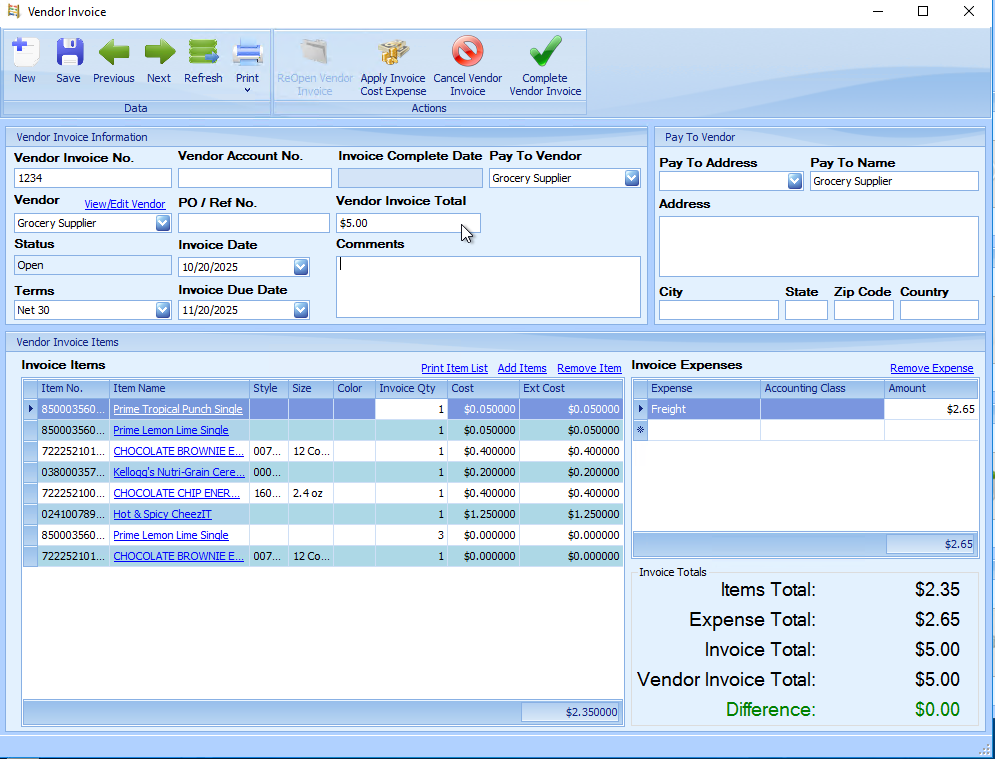Open the Invoice Date picker dropdown
Screen dimensions: 995x759
pyautogui.click(x=301, y=267)
